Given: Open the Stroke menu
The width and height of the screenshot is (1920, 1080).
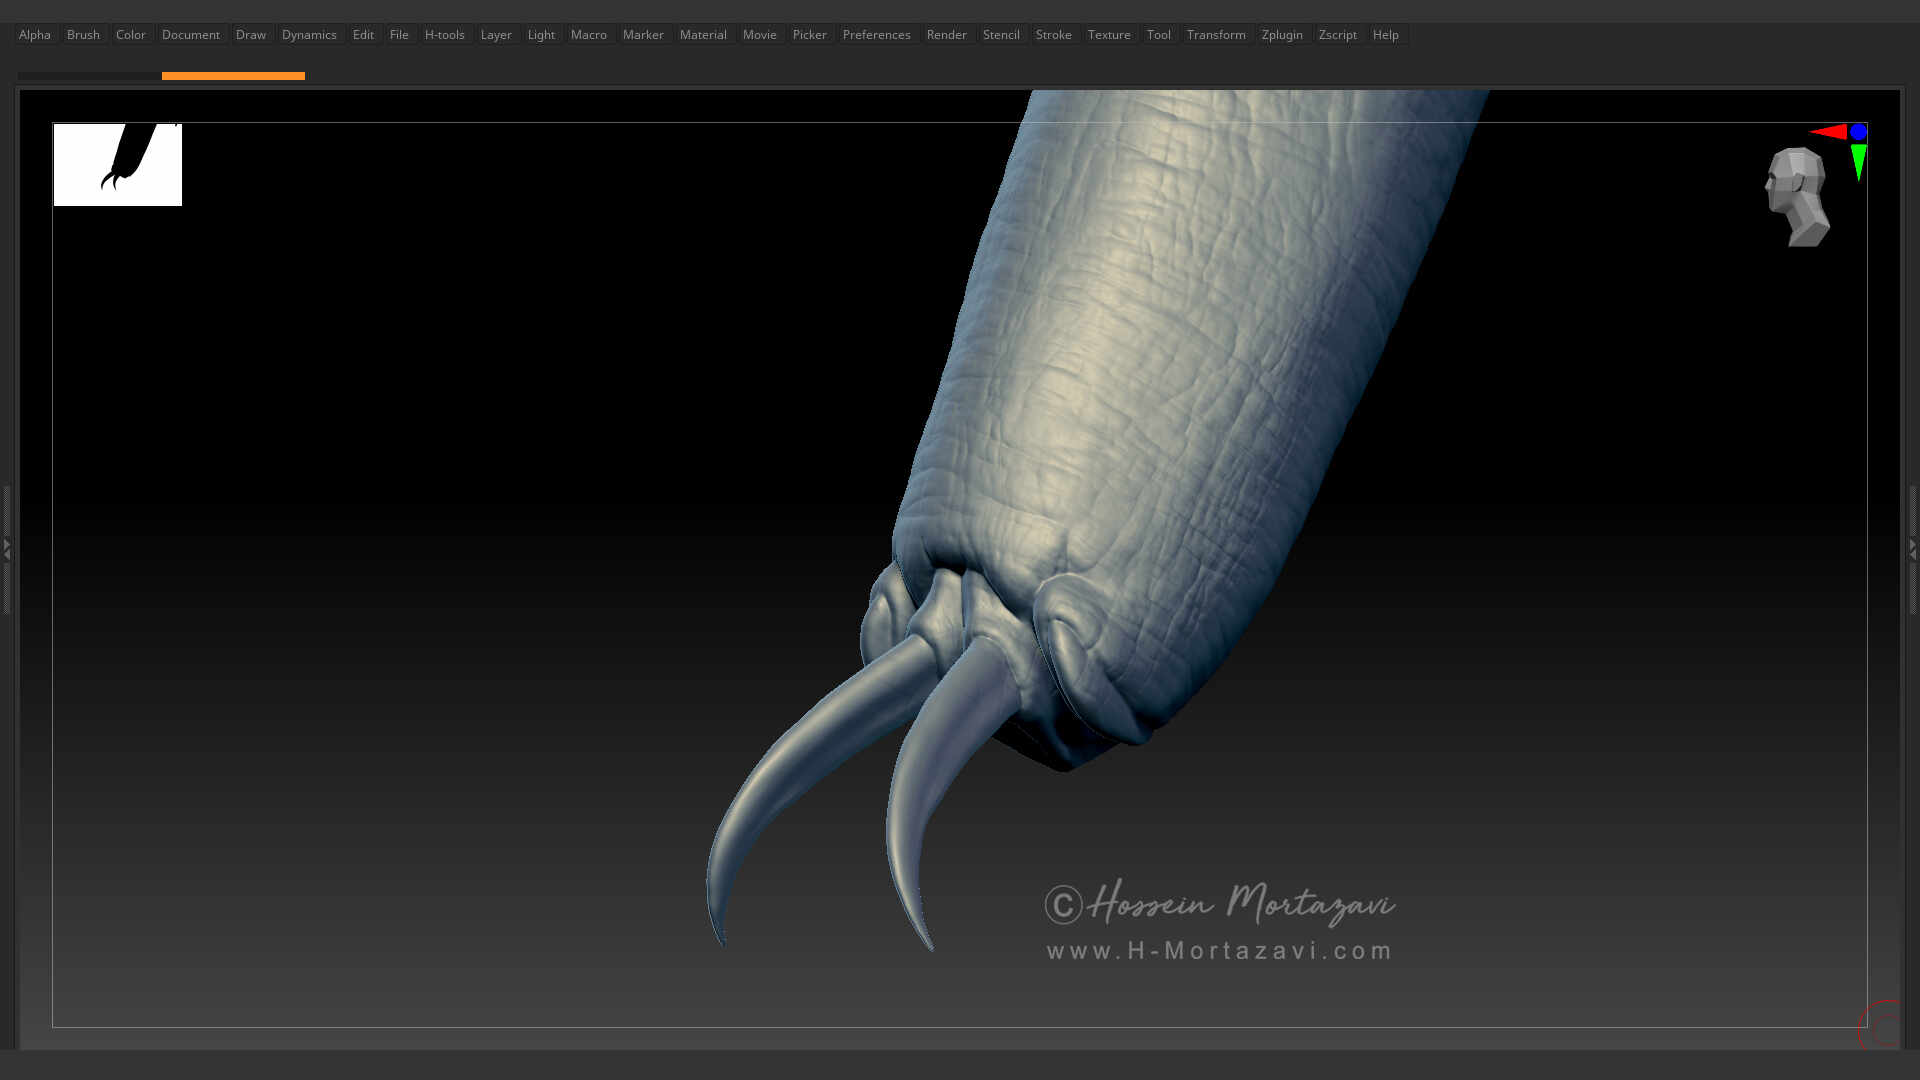Looking at the screenshot, I should [x=1053, y=34].
